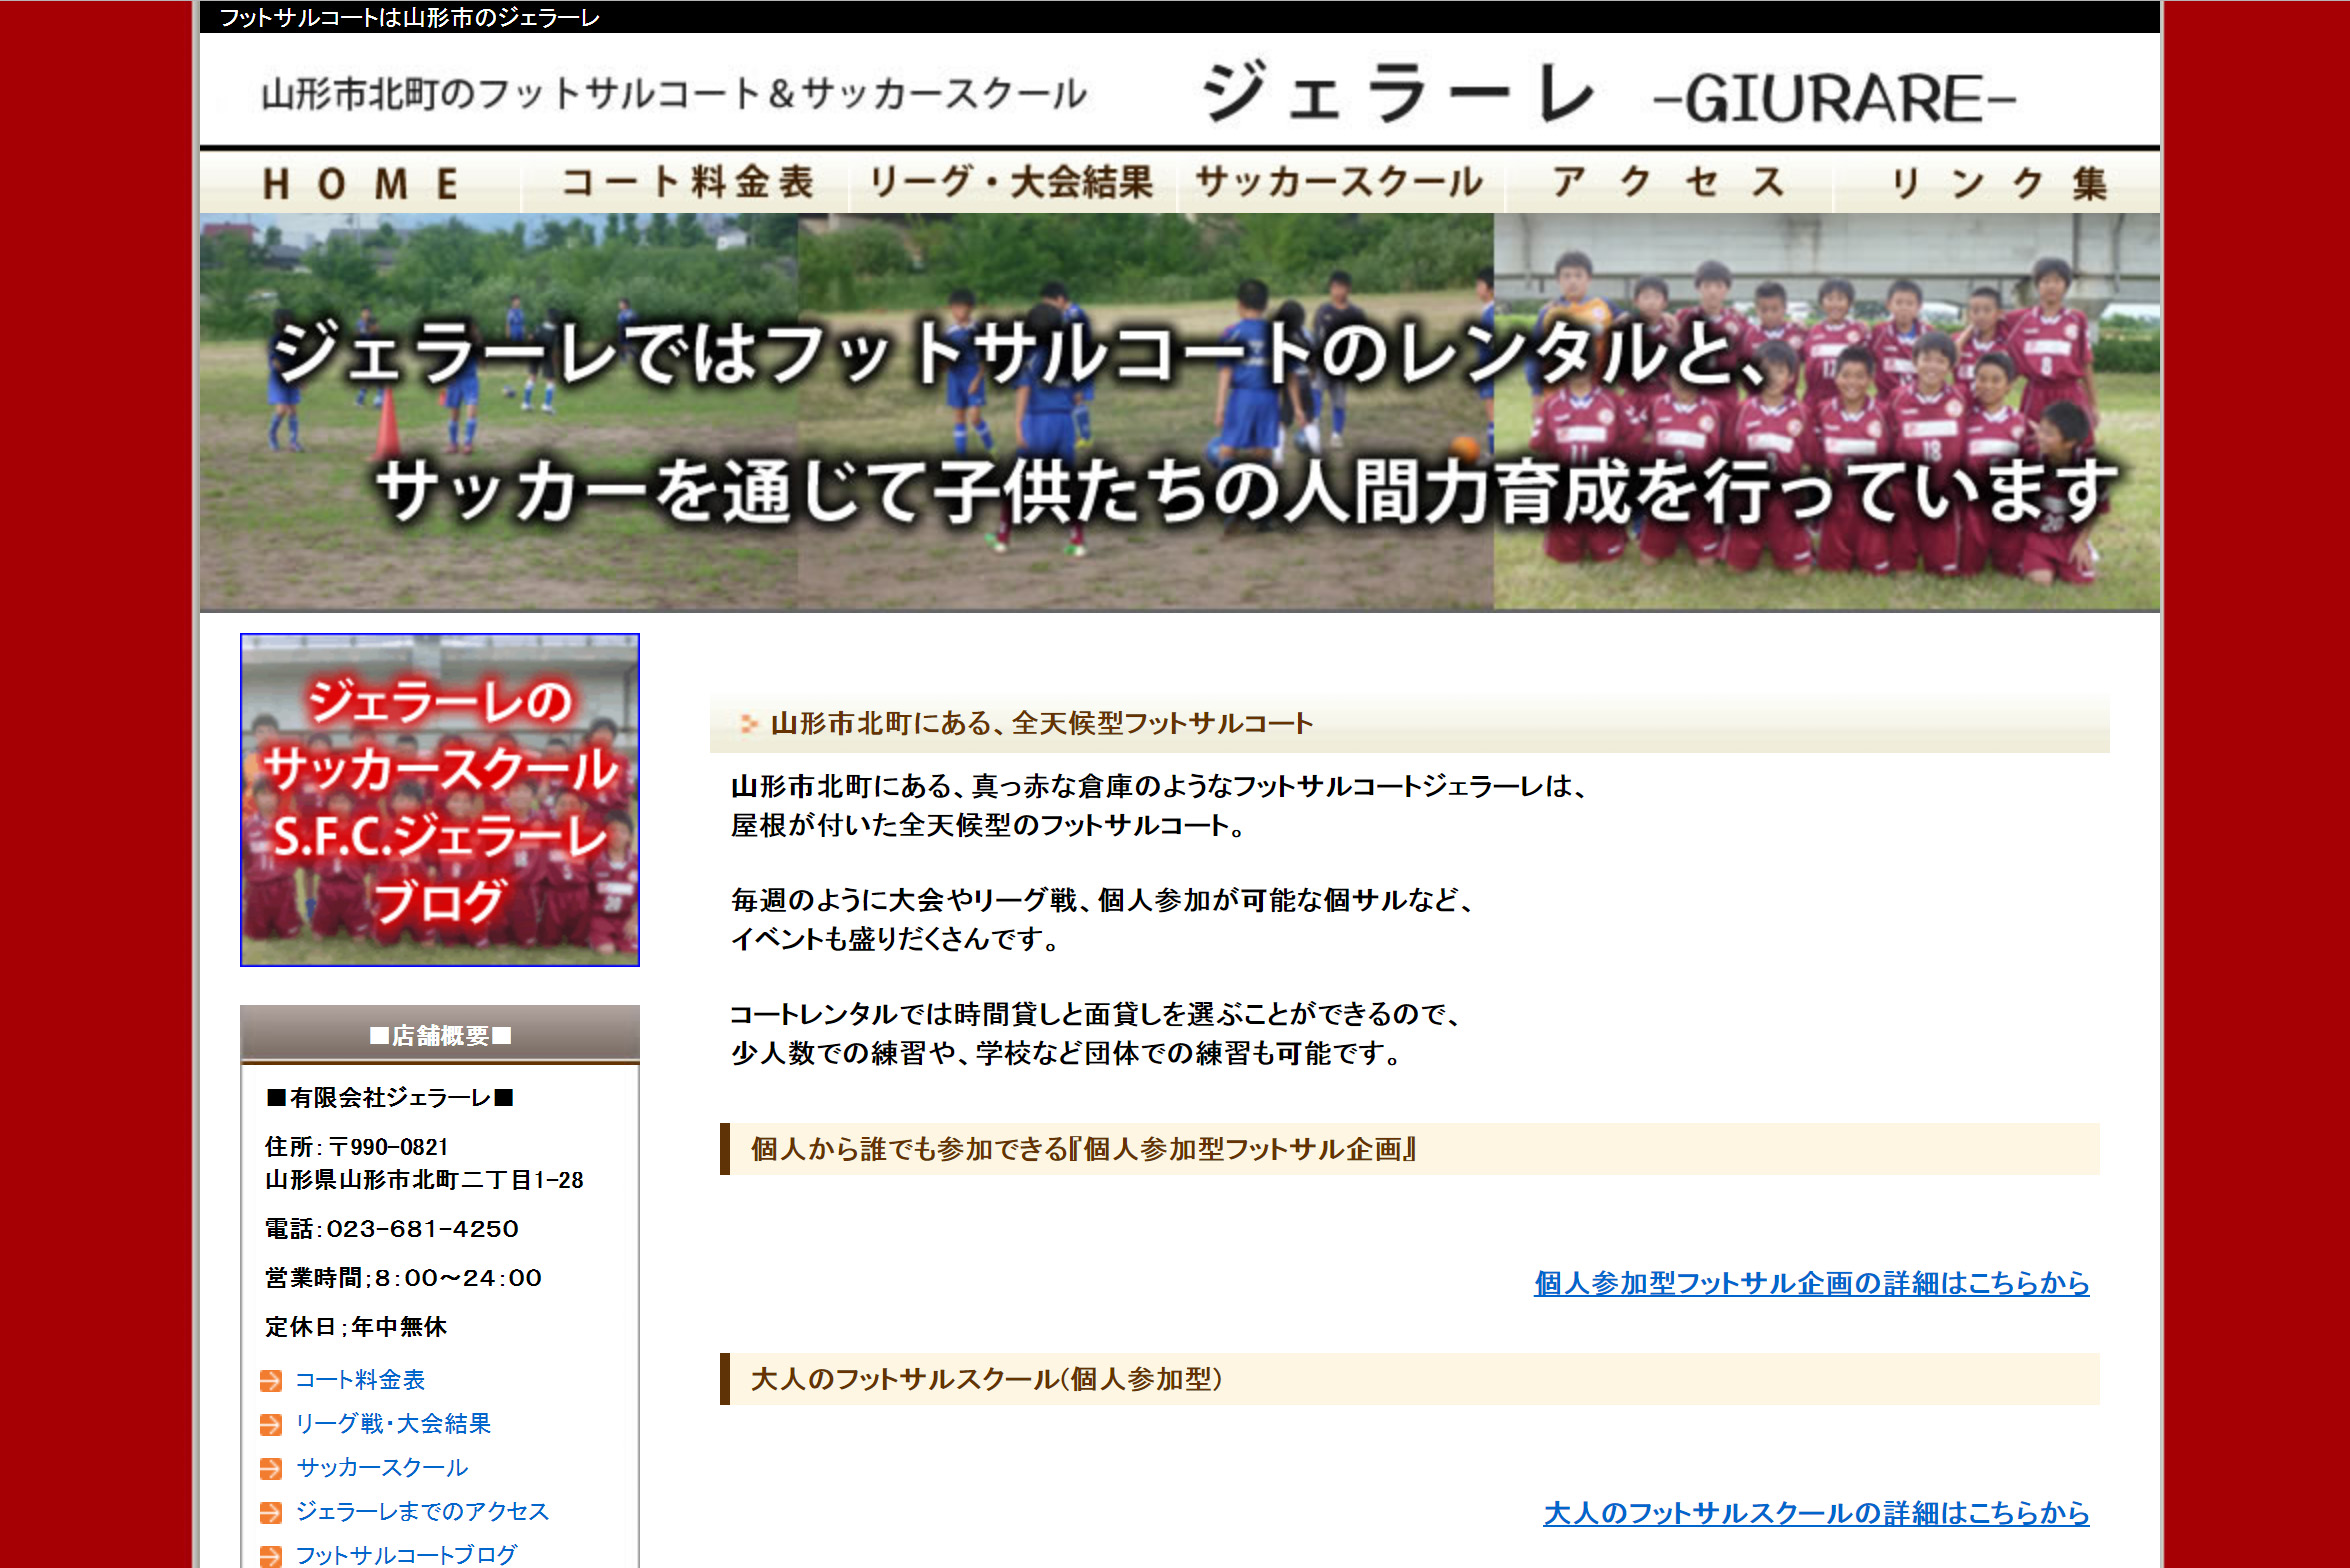Viewport: 2350px width, 1568px height.
Task: Click orange arrow icon beside フットサルコートブログ
Action: 270,1556
